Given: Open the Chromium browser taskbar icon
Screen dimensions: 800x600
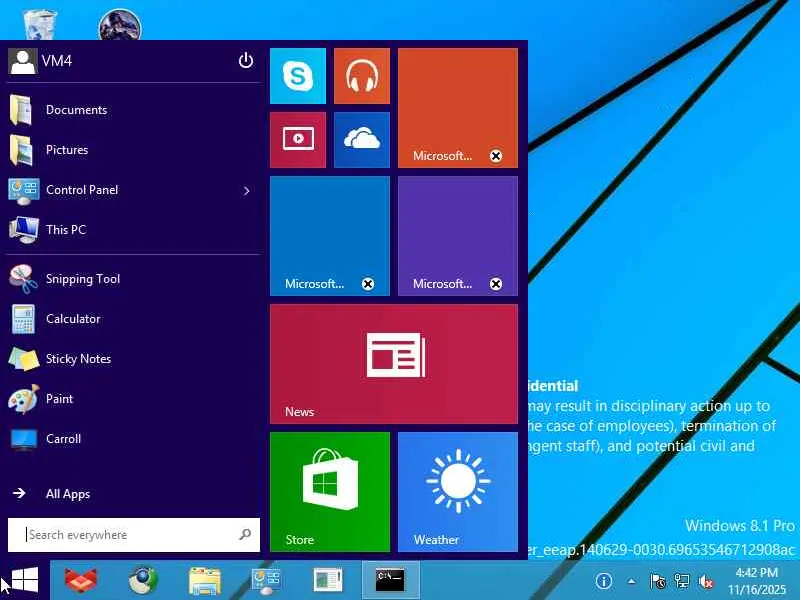Looking at the screenshot, I should point(143,581).
